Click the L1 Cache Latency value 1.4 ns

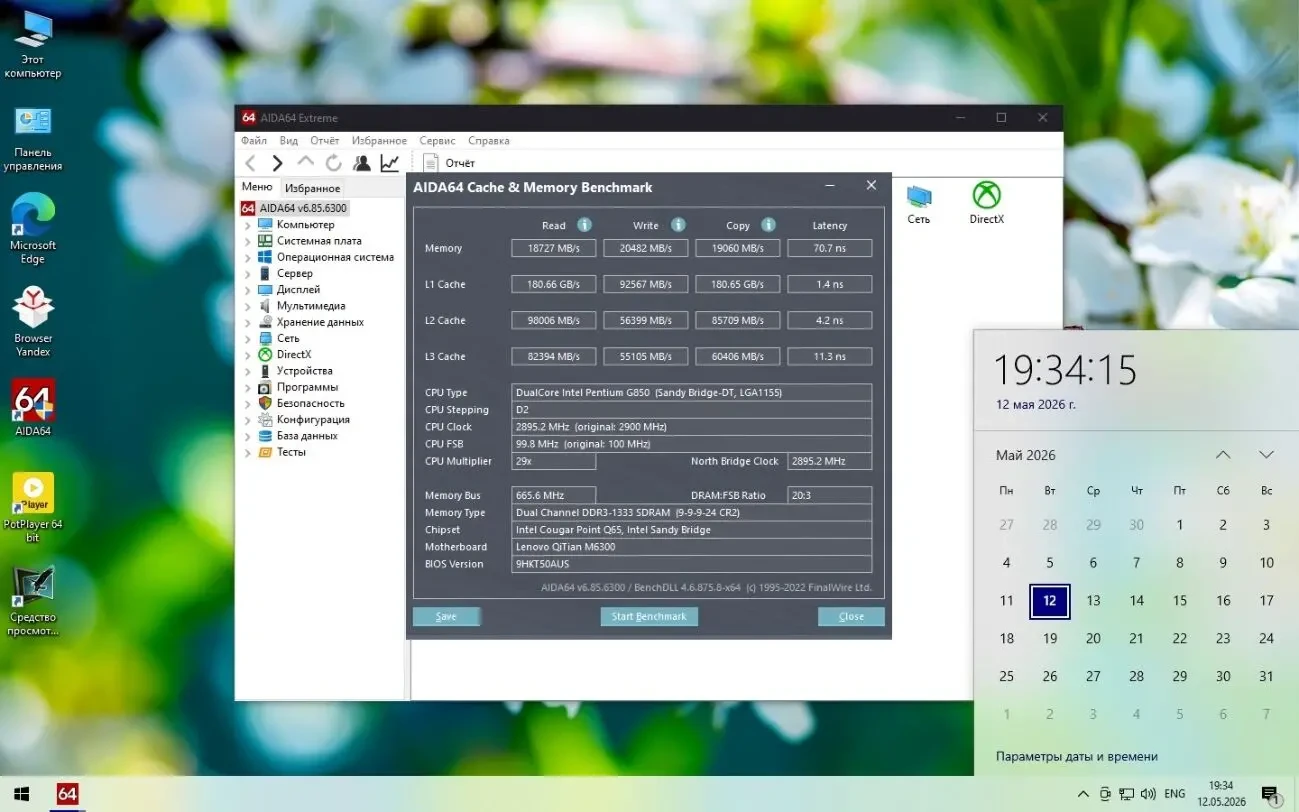(830, 284)
